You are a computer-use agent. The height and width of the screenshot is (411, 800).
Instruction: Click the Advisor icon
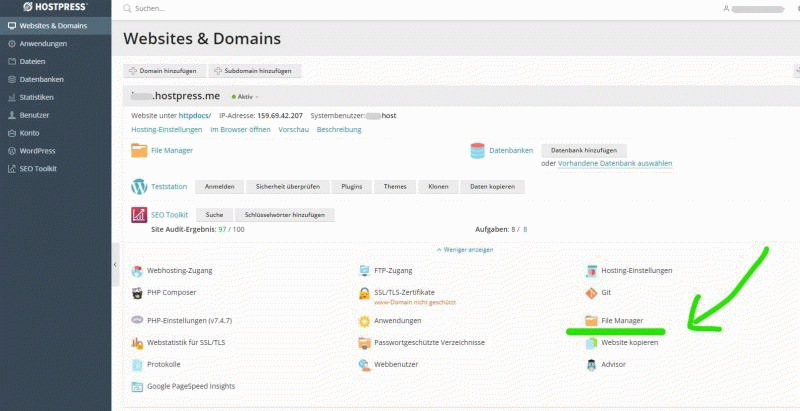[x=591, y=365]
